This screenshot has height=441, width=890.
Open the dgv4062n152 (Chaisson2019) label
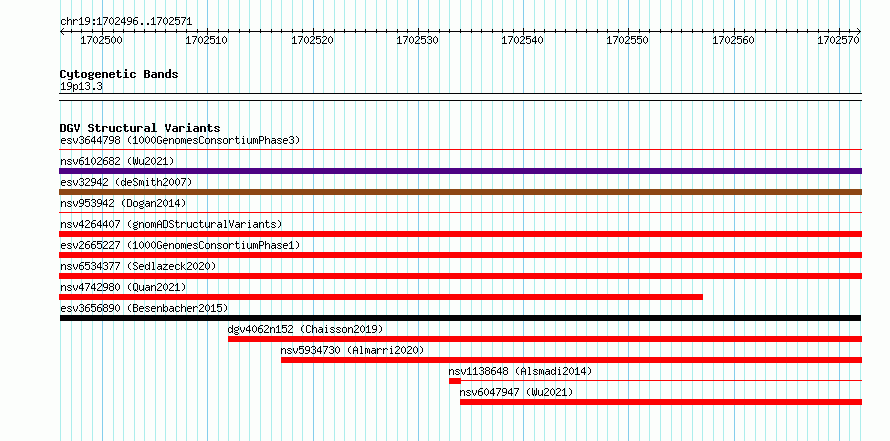pos(305,329)
